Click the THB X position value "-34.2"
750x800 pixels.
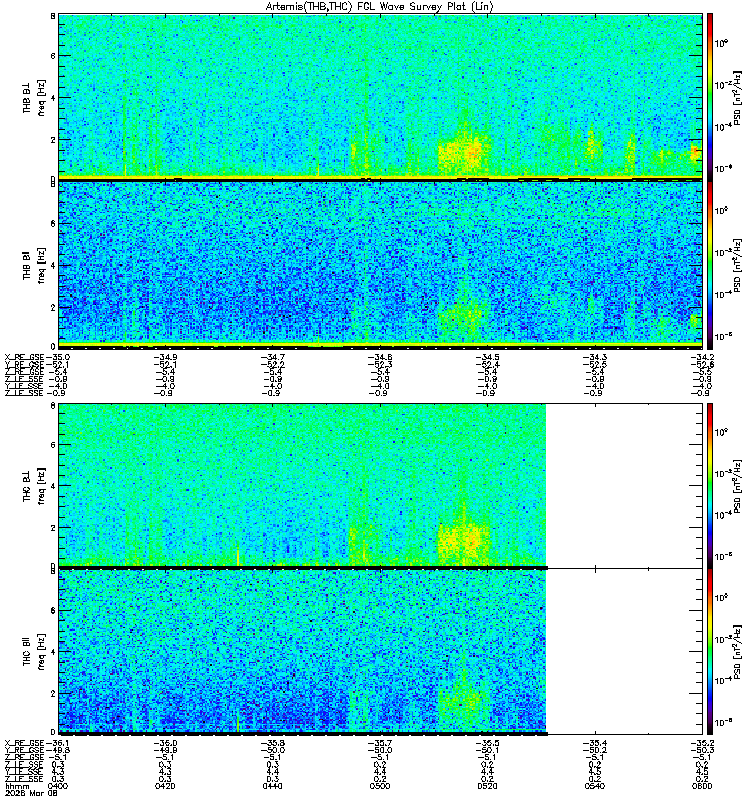[702, 357]
